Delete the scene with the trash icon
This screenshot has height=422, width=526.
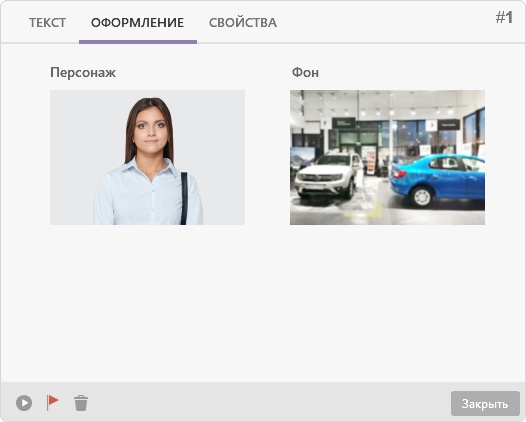(x=81, y=403)
